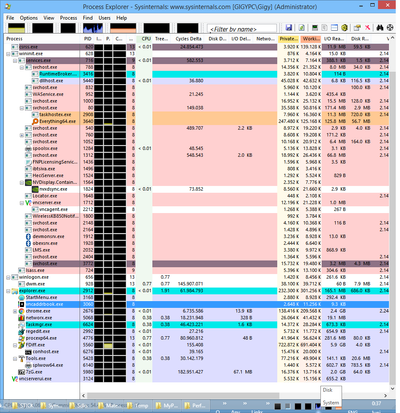Sort by the Private Bytes column header
This screenshot has height=413, width=400.
pyautogui.click(x=289, y=39)
